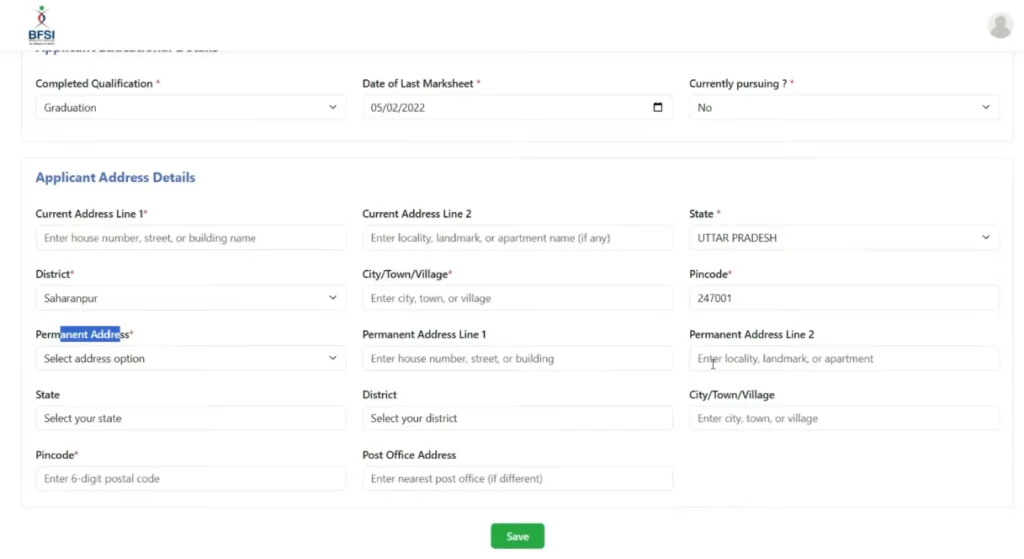Viewport: 1024px width, 559px height.
Task: Expand the Completed Qualification dropdown
Action: (x=190, y=108)
